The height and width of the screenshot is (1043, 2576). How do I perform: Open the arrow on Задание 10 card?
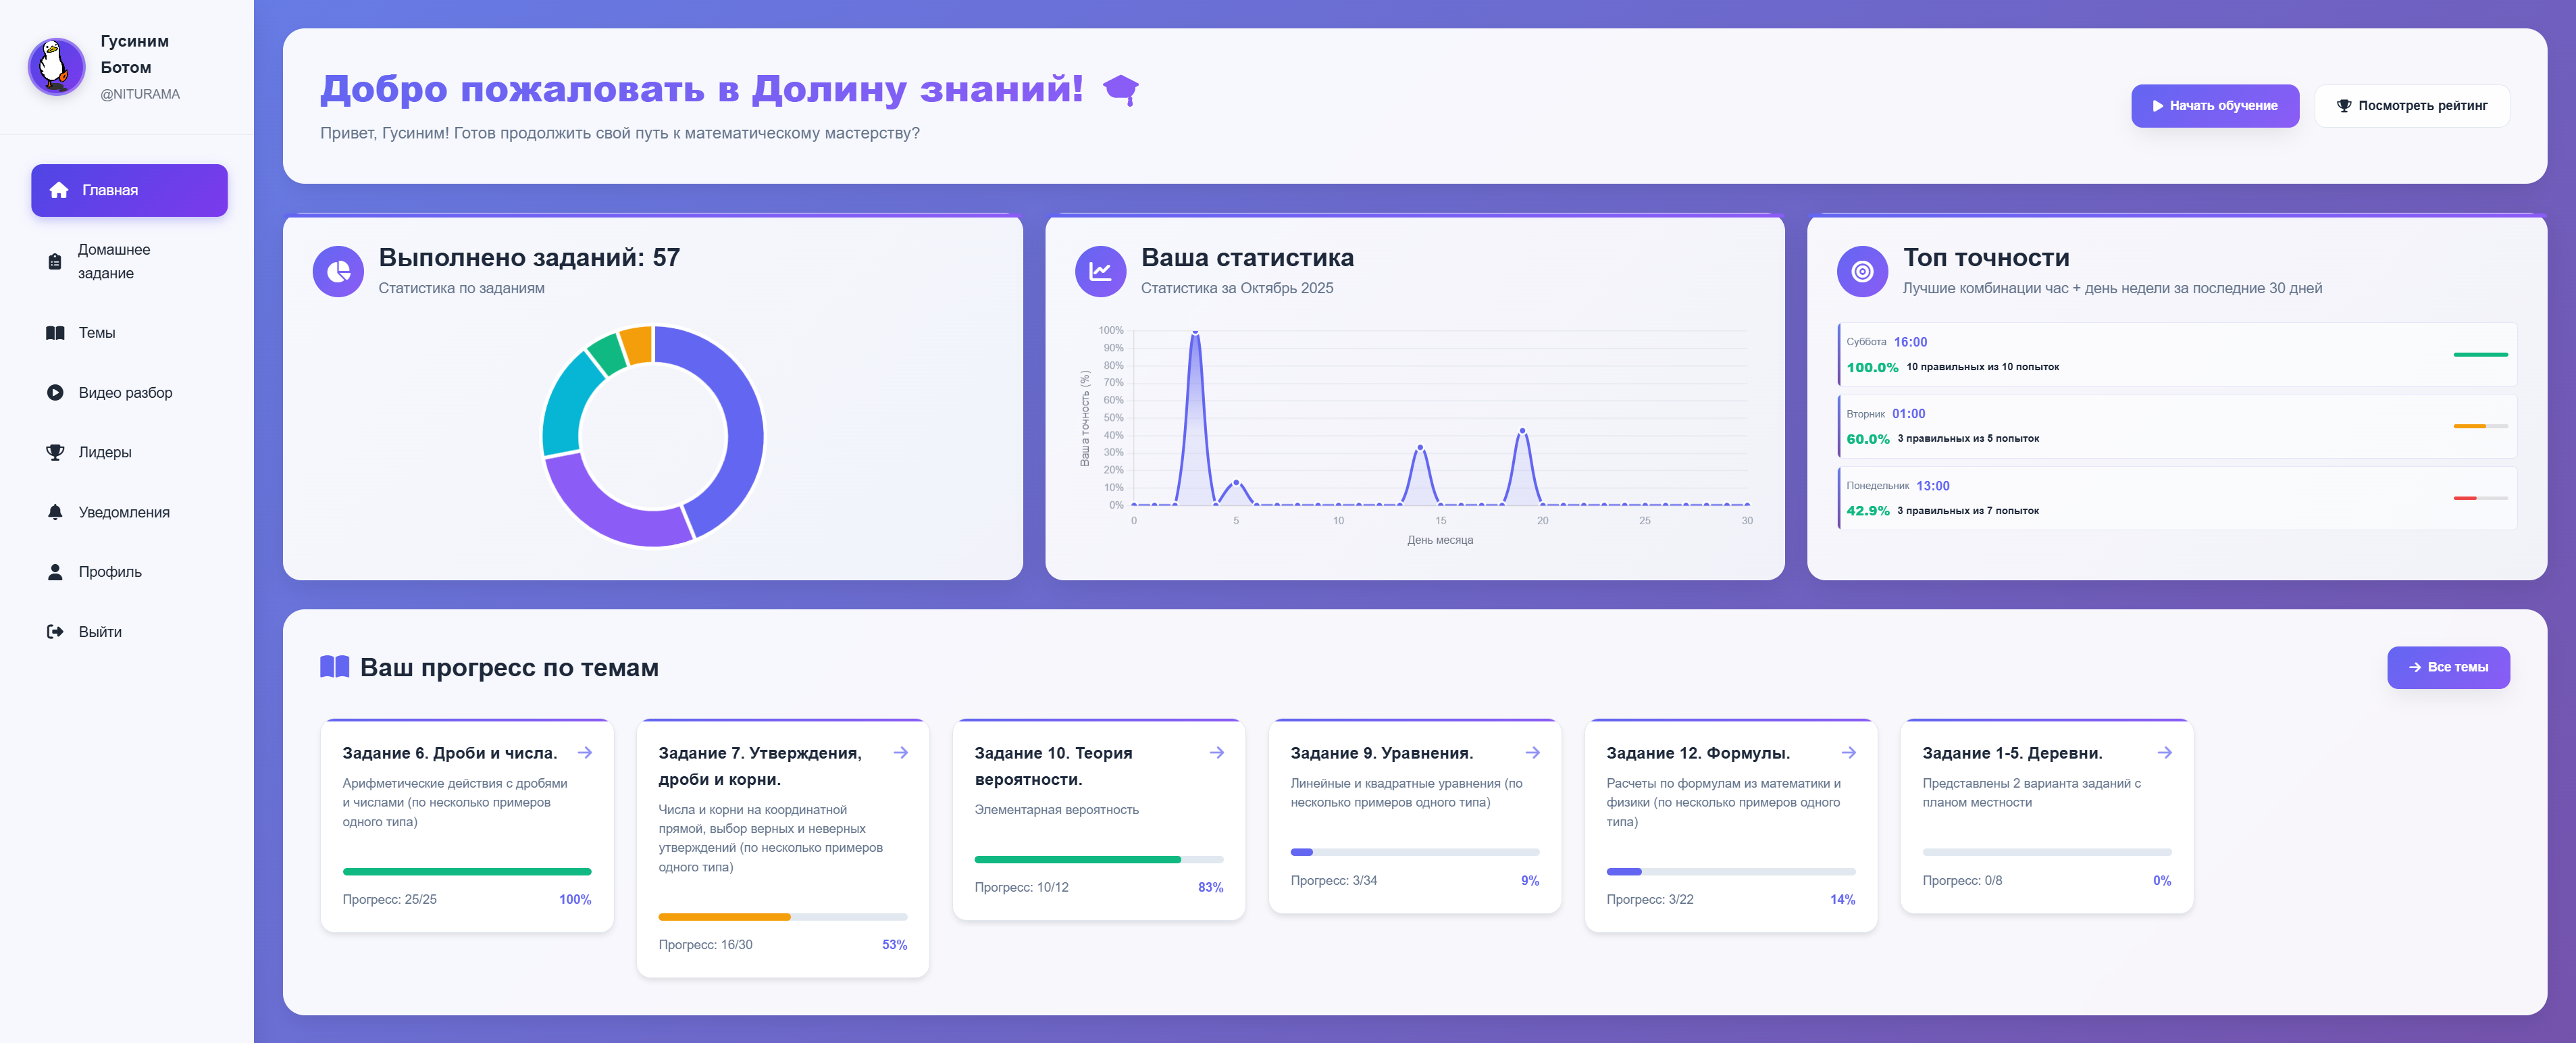[x=1217, y=753]
